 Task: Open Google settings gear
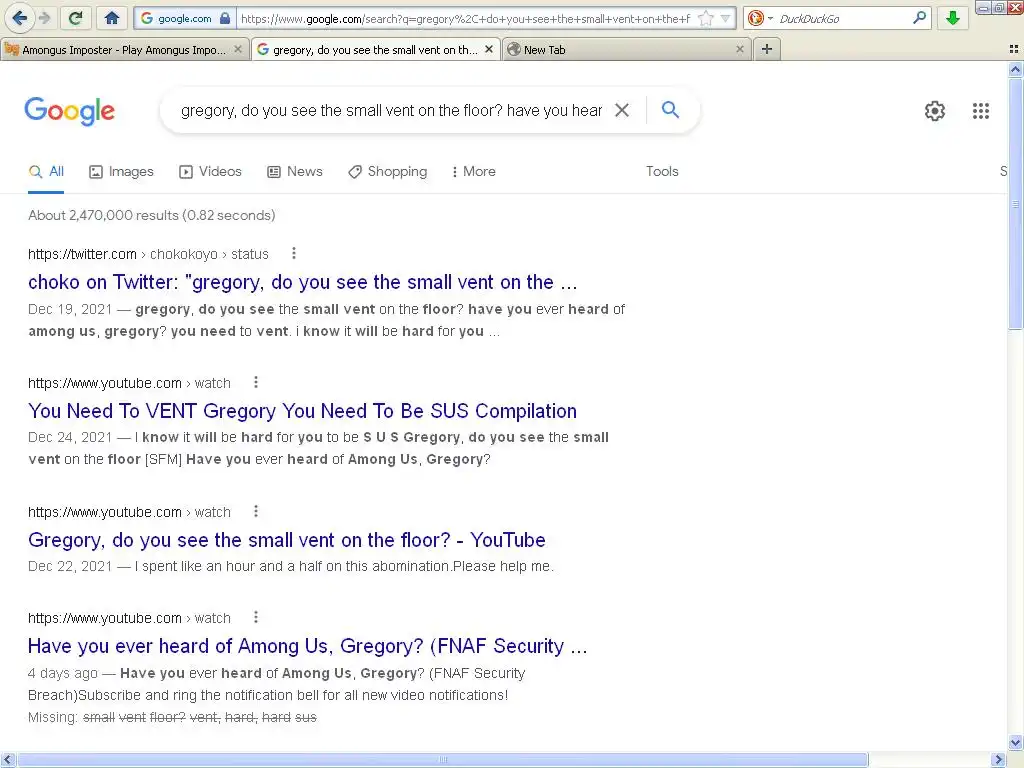(935, 111)
